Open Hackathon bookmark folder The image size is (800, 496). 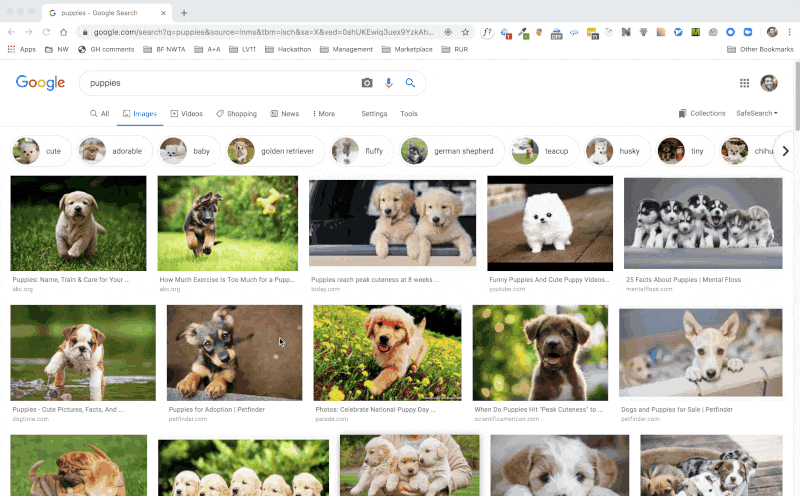pos(288,49)
